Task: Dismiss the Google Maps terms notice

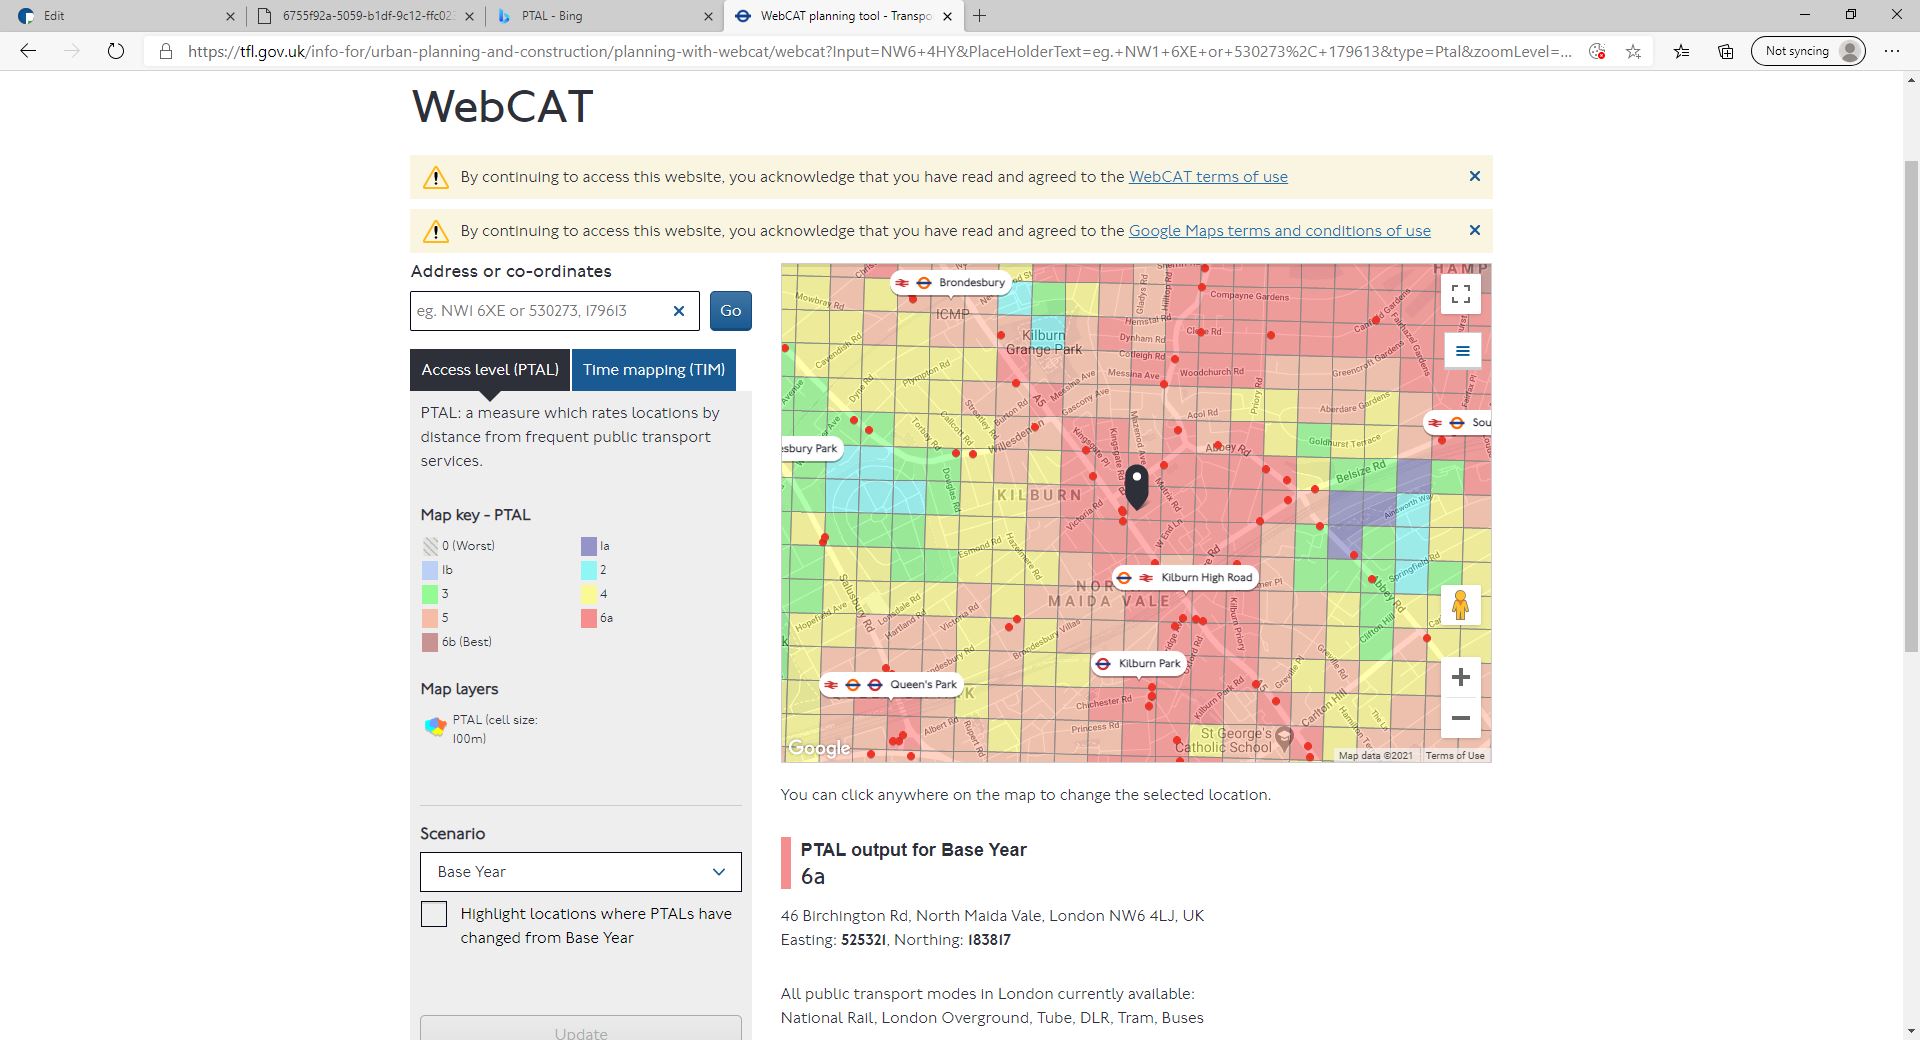Action: [x=1474, y=230]
